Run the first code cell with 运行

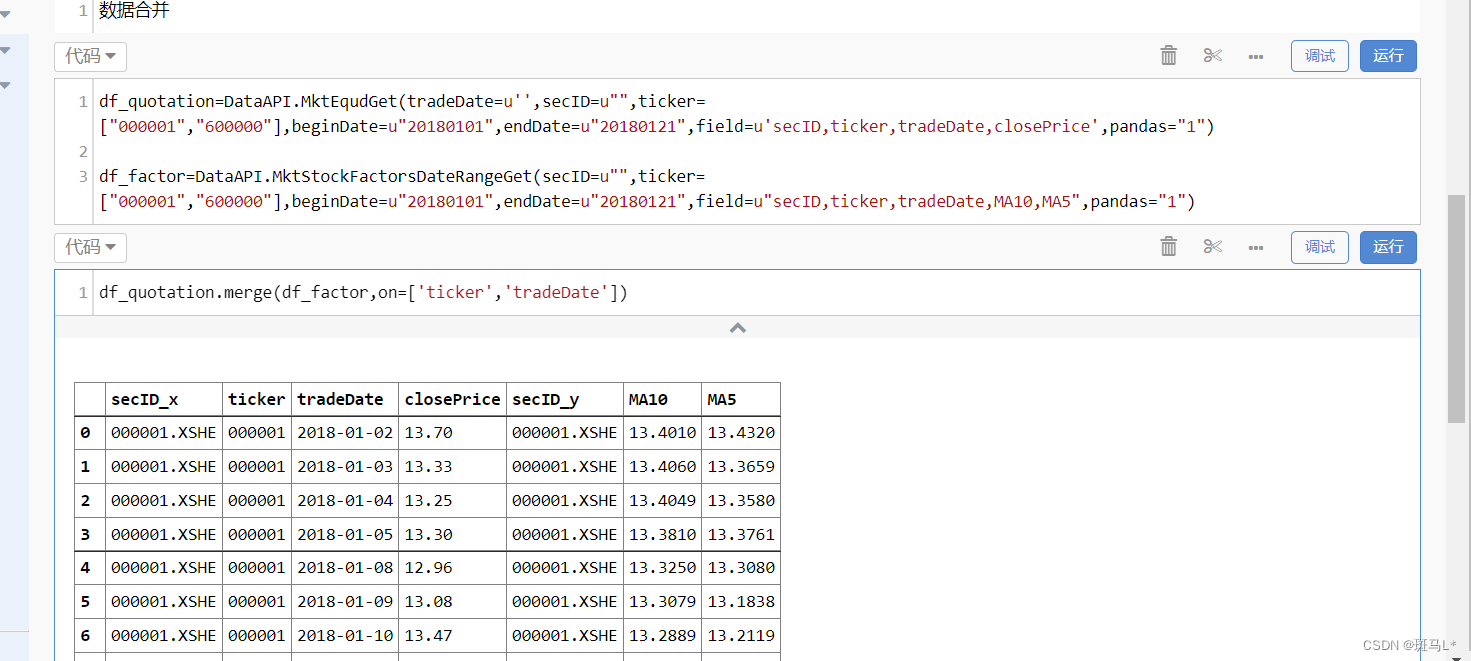pos(1388,56)
